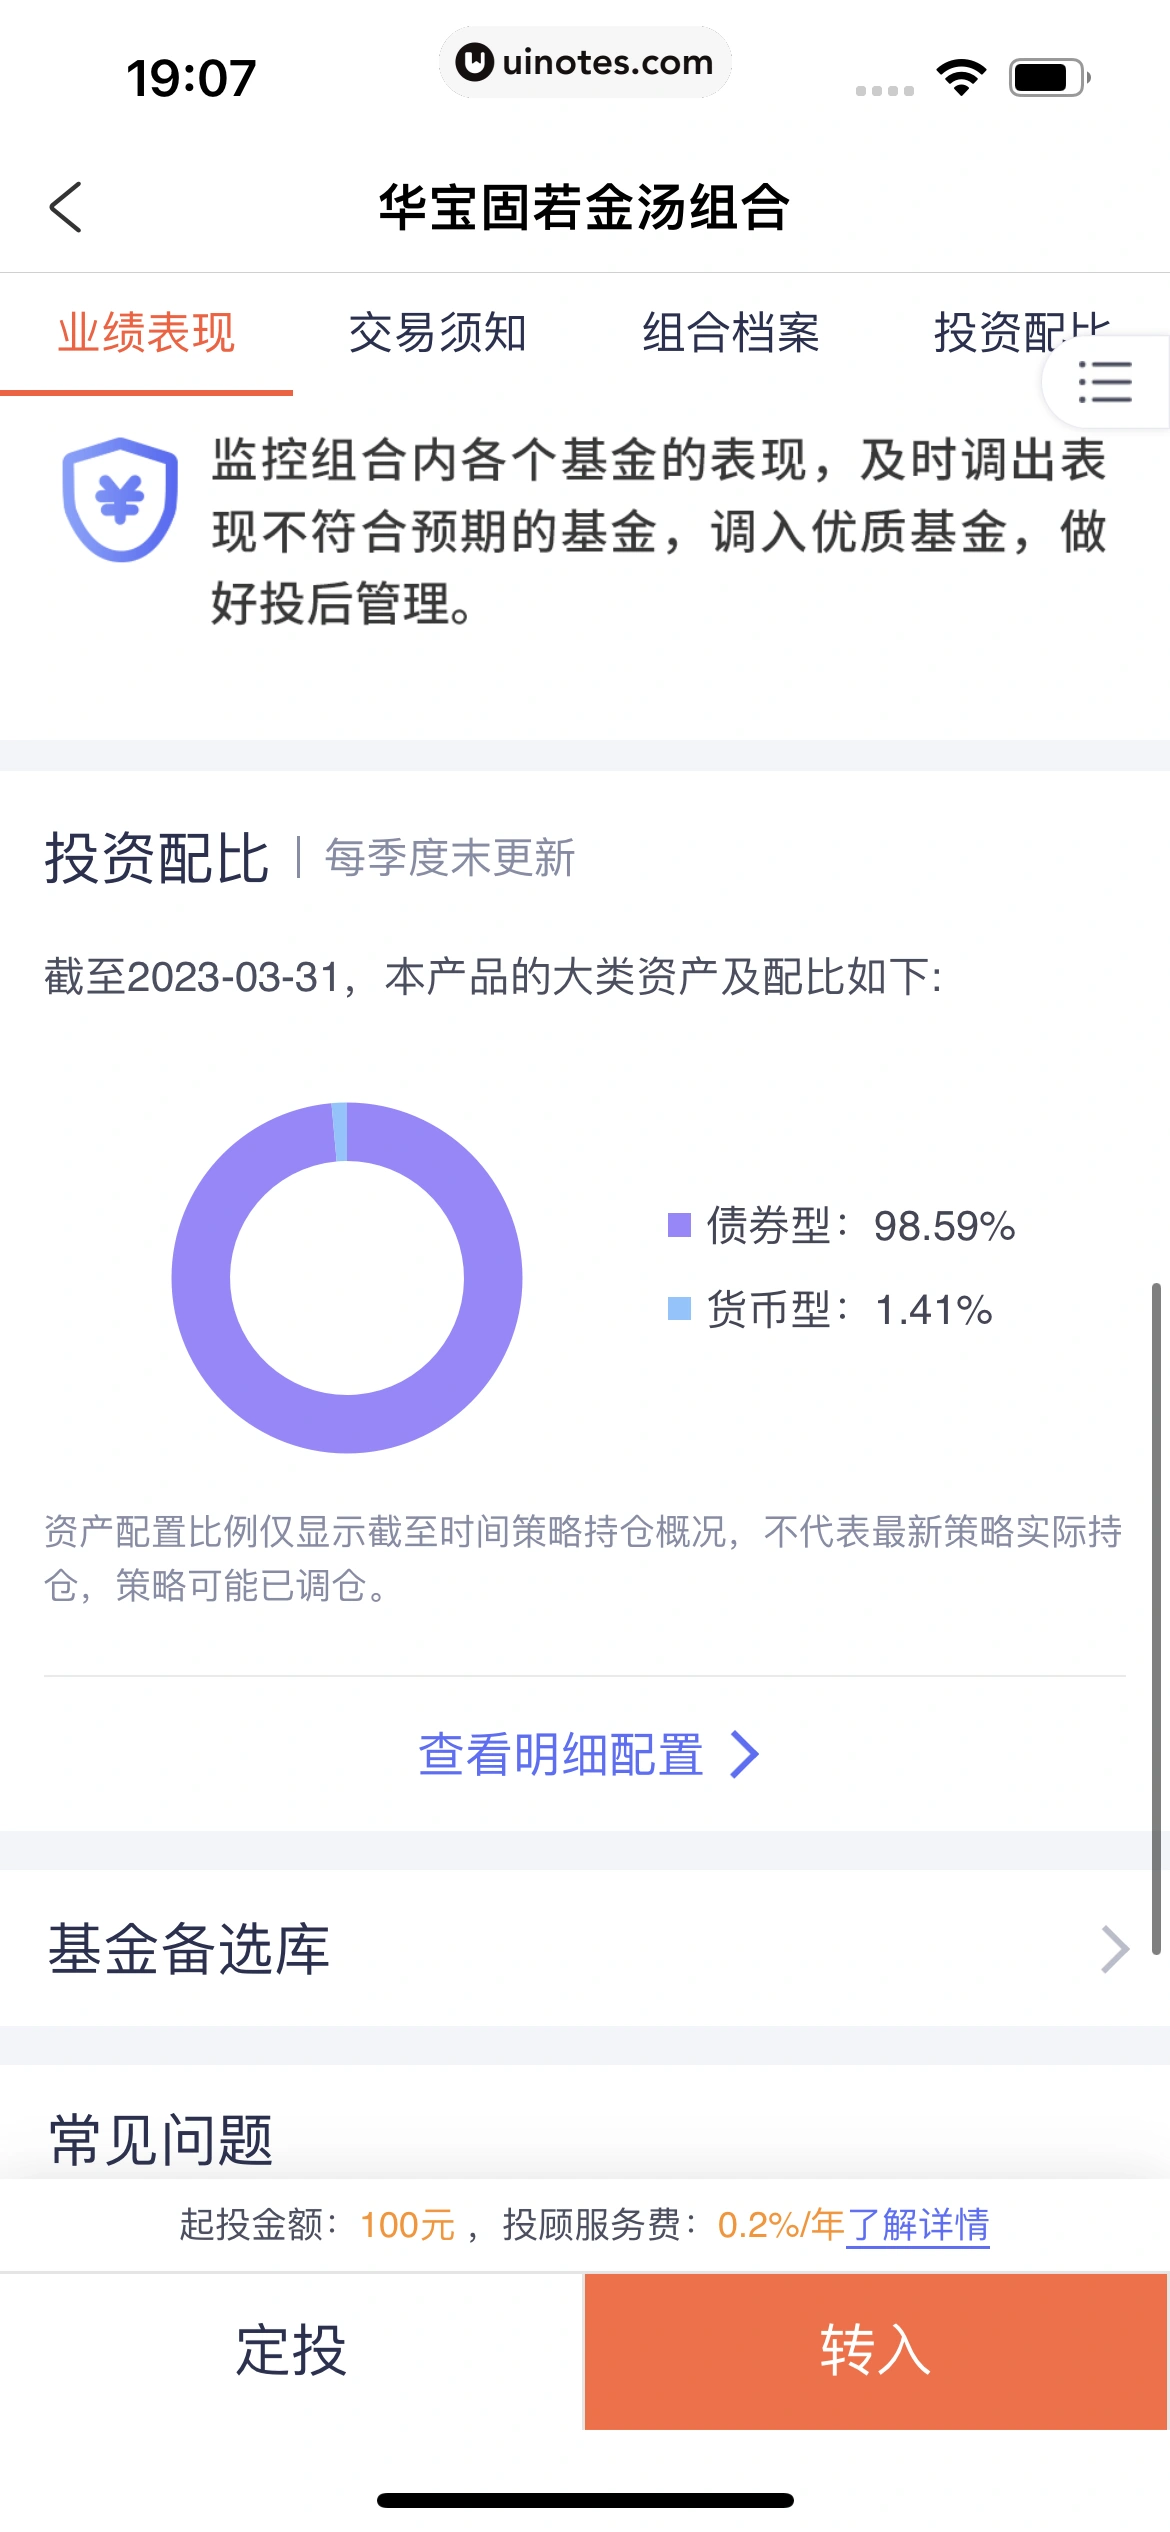This screenshot has height=2532, width=1170.
Task: Tap the battery status icon
Action: point(1048,77)
